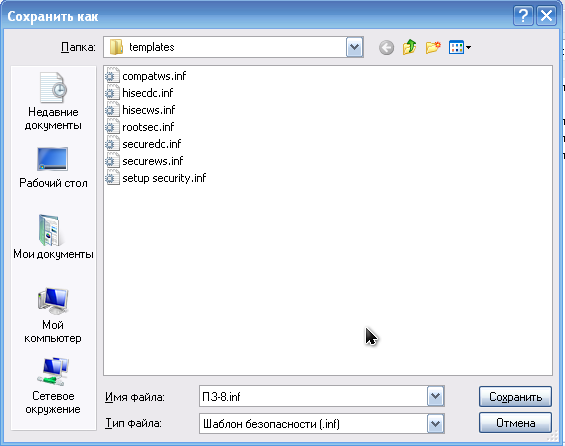Select the rootsec.inf file icon
Screen dimensions: 565x446
coord(112,127)
